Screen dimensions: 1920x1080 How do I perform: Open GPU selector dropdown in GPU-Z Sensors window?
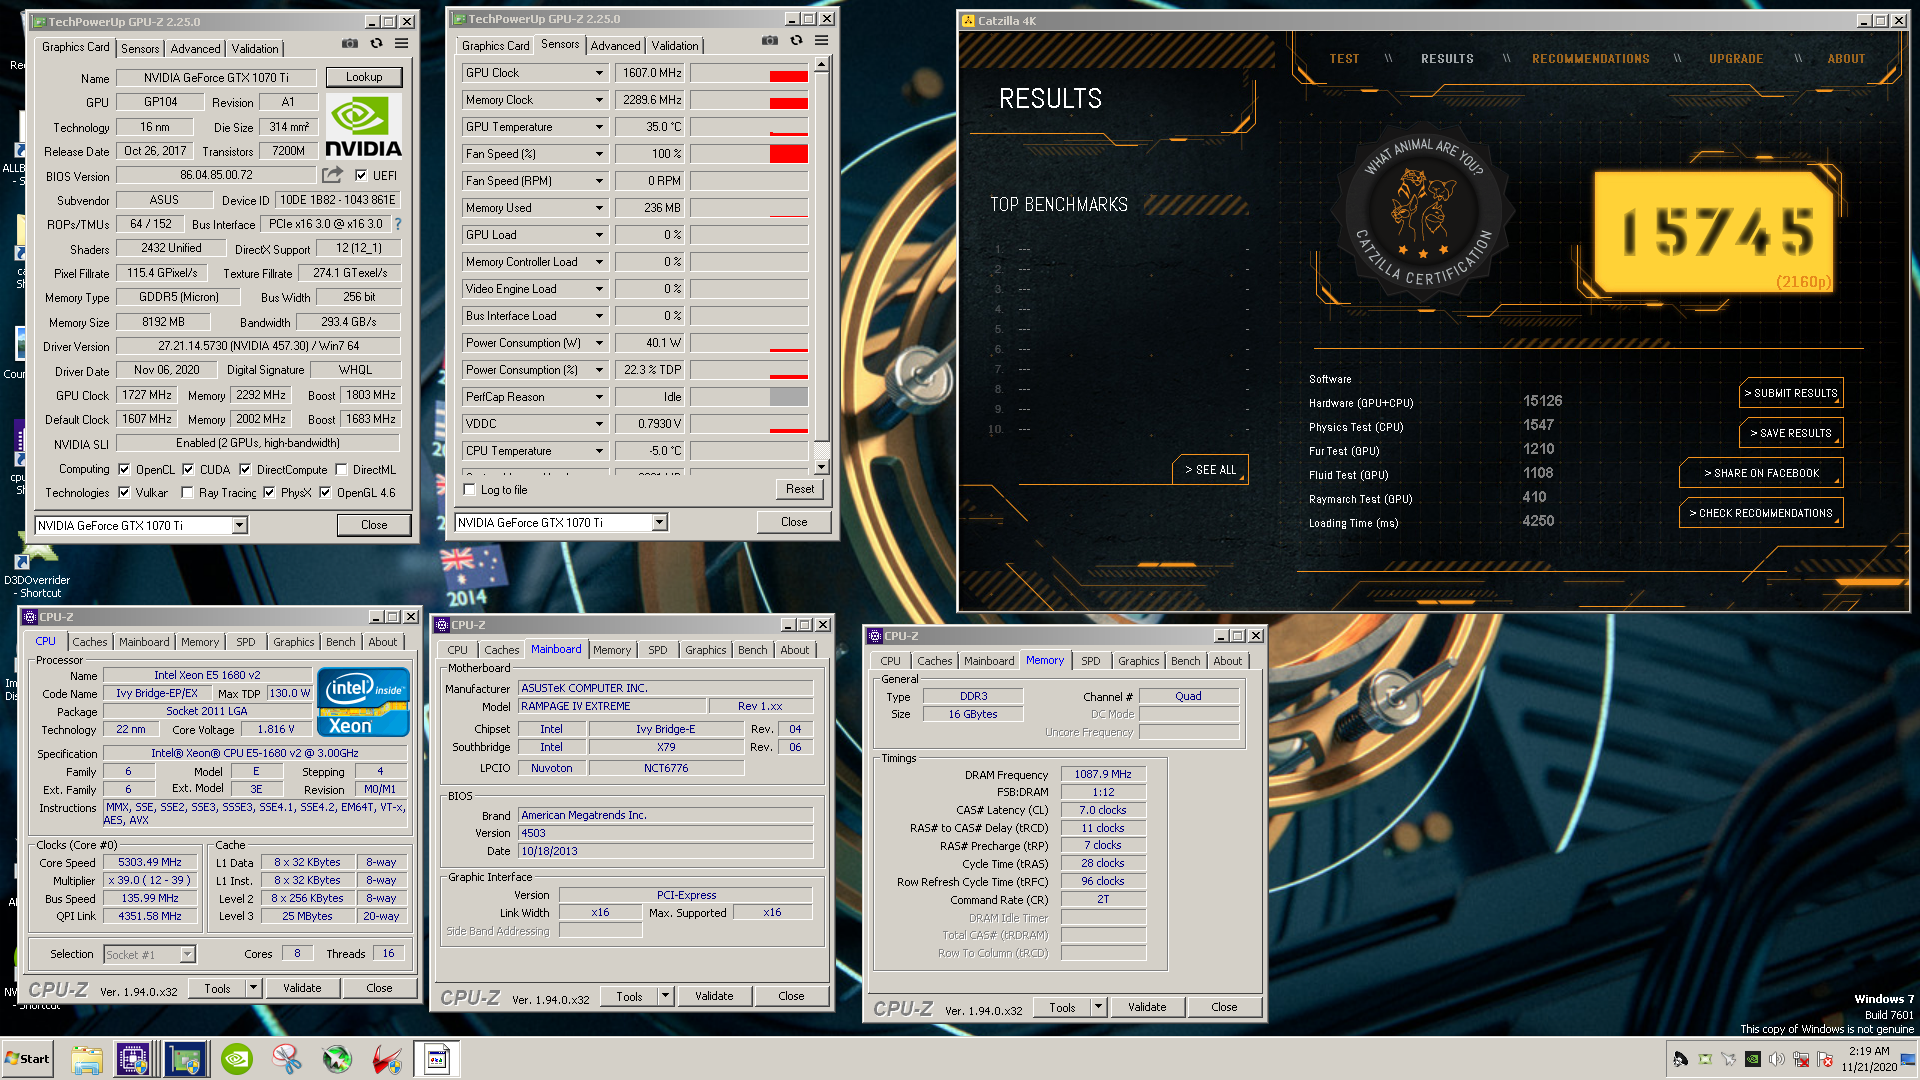659,522
